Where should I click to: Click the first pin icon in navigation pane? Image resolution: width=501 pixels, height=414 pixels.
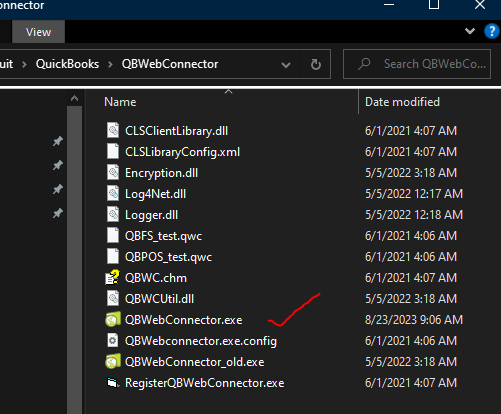(58, 141)
